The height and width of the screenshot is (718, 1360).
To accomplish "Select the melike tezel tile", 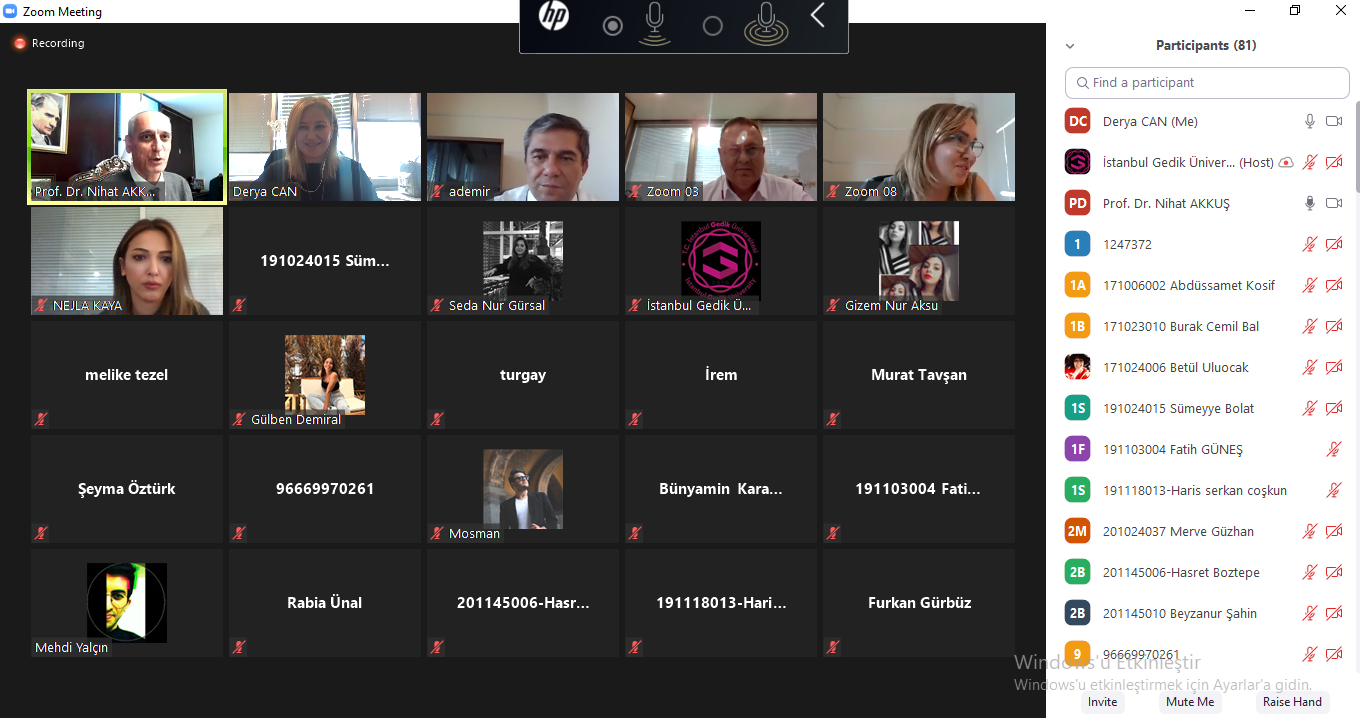I will tap(127, 375).
